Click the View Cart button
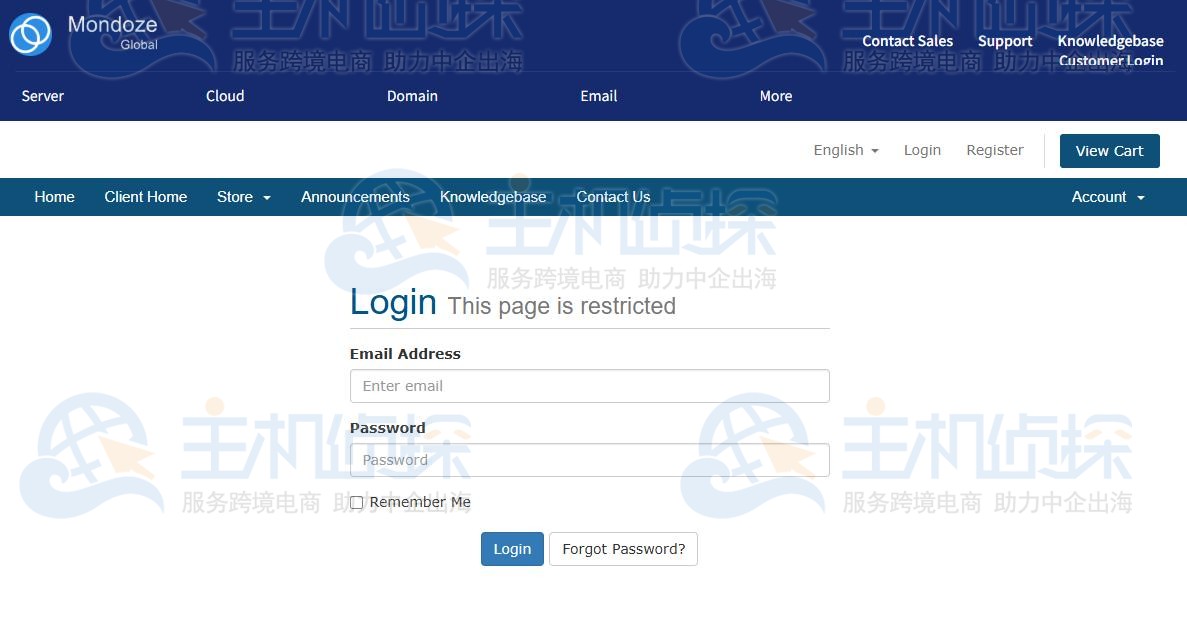The width and height of the screenshot is (1187, 626). pyautogui.click(x=1109, y=151)
